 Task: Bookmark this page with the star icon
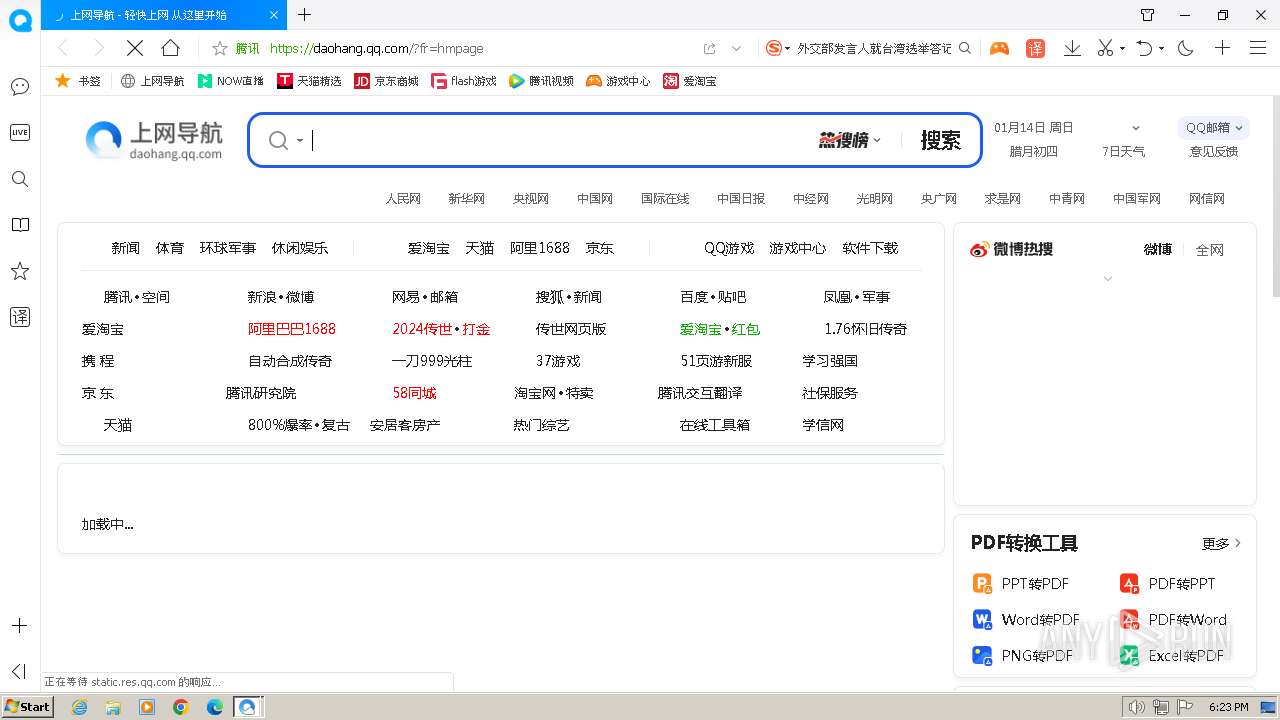220,48
